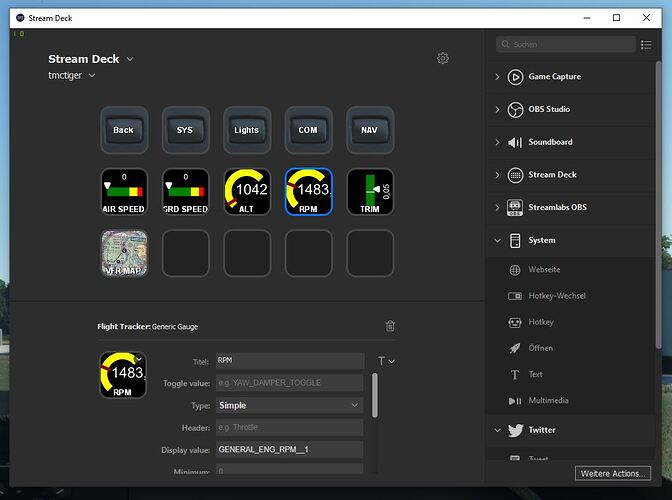672x500 pixels.
Task: Click the Suchen search field
Action: point(566,44)
